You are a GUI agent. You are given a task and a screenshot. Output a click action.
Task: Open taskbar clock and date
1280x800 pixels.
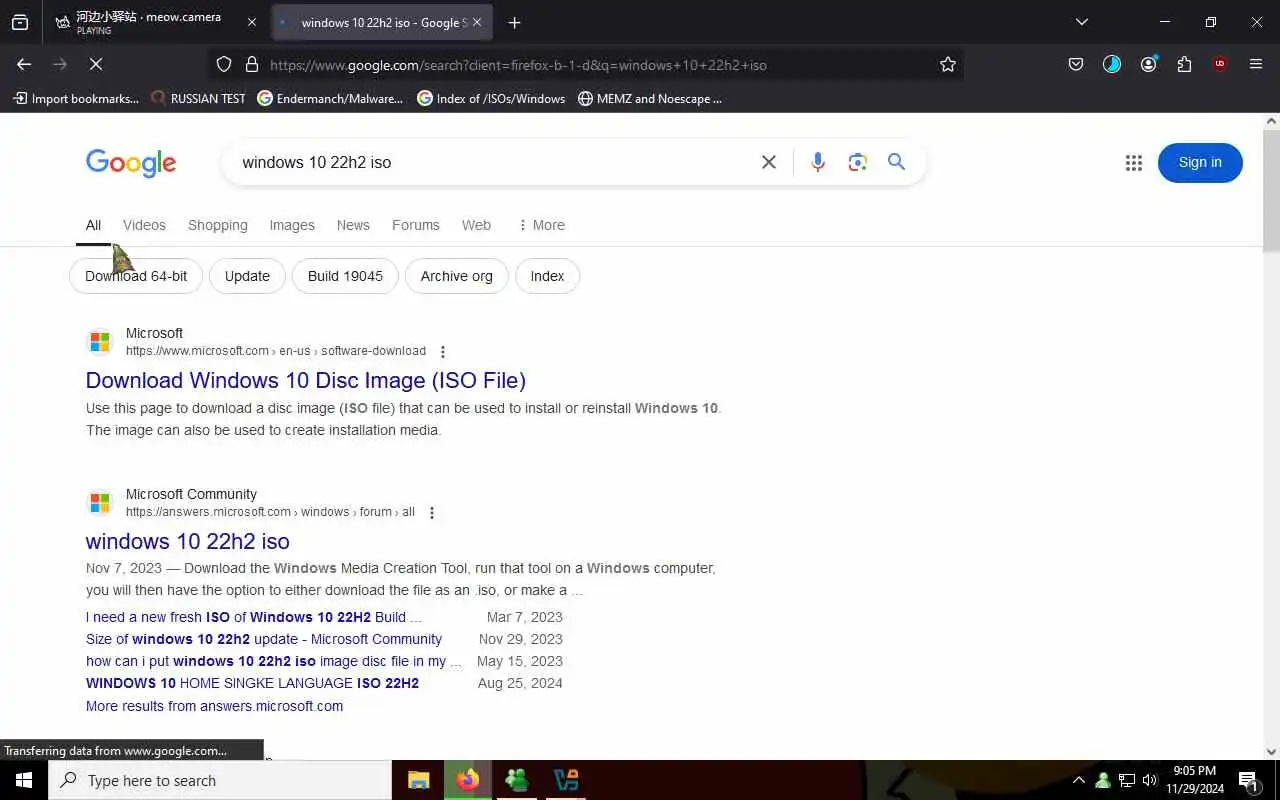(x=1195, y=780)
